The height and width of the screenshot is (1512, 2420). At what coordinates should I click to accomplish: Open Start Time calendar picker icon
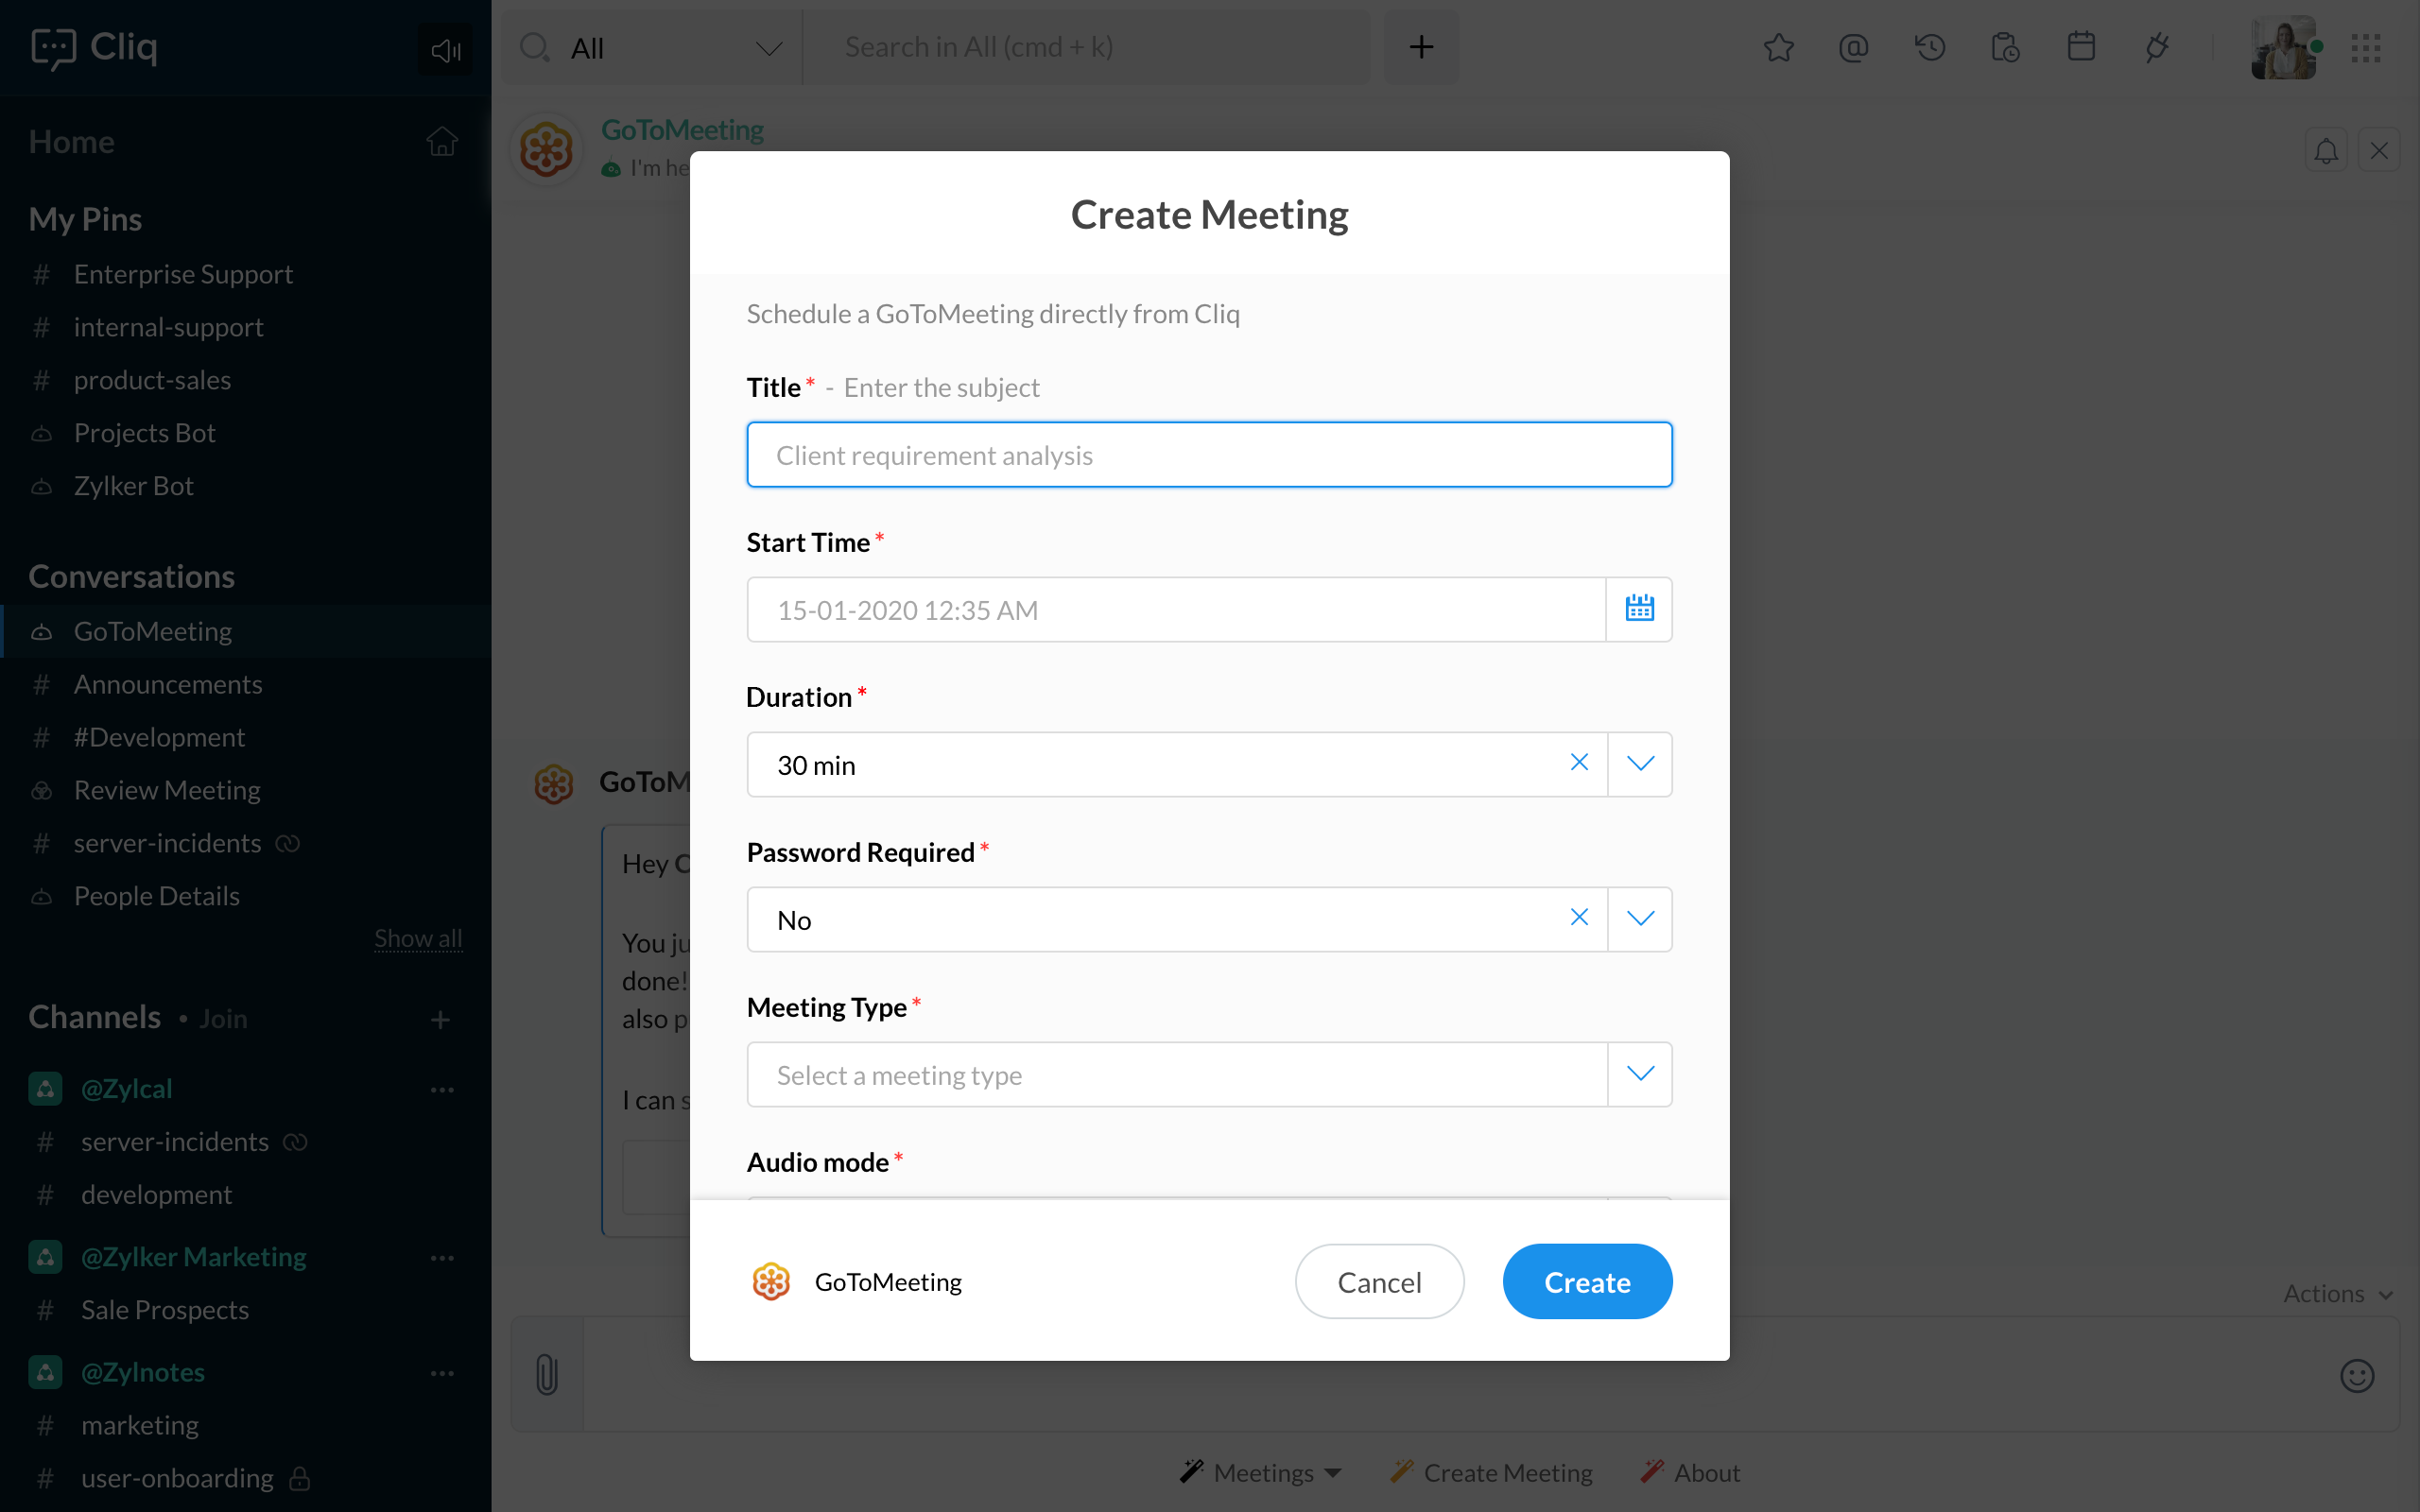[x=1639, y=609]
